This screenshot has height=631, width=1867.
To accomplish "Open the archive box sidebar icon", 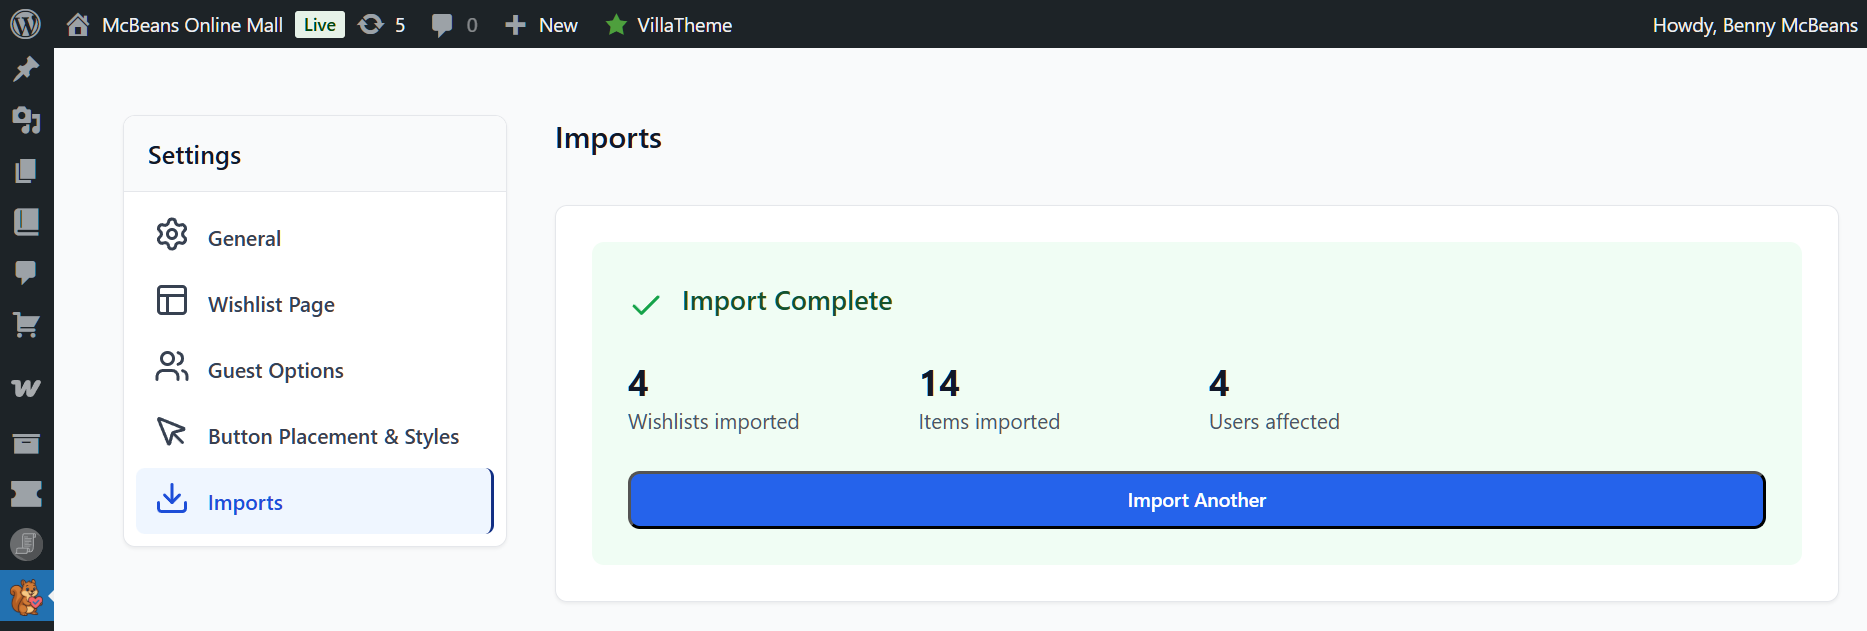I will point(26,443).
